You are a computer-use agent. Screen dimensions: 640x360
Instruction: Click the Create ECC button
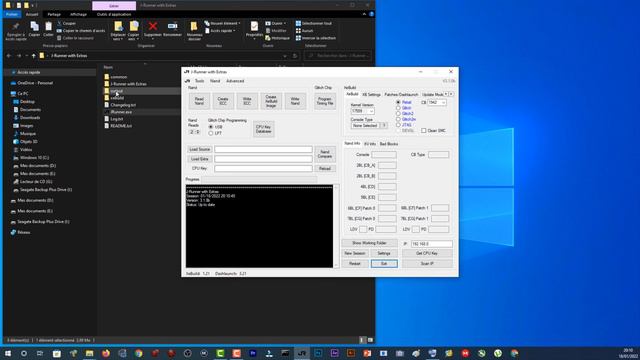(223, 101)
